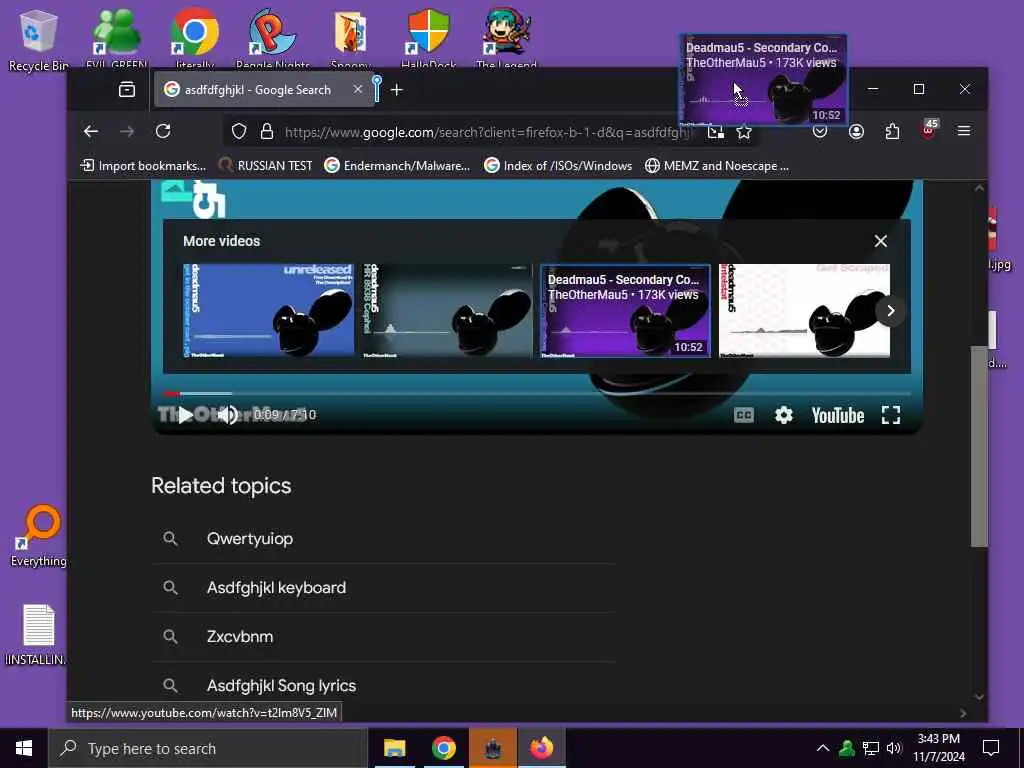
Task: Click the taskbar Type here to search box
Action: coord(208,748)
